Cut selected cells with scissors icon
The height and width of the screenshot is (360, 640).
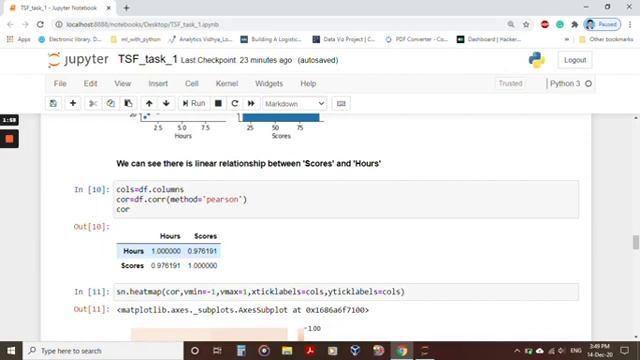pos(93,104)
